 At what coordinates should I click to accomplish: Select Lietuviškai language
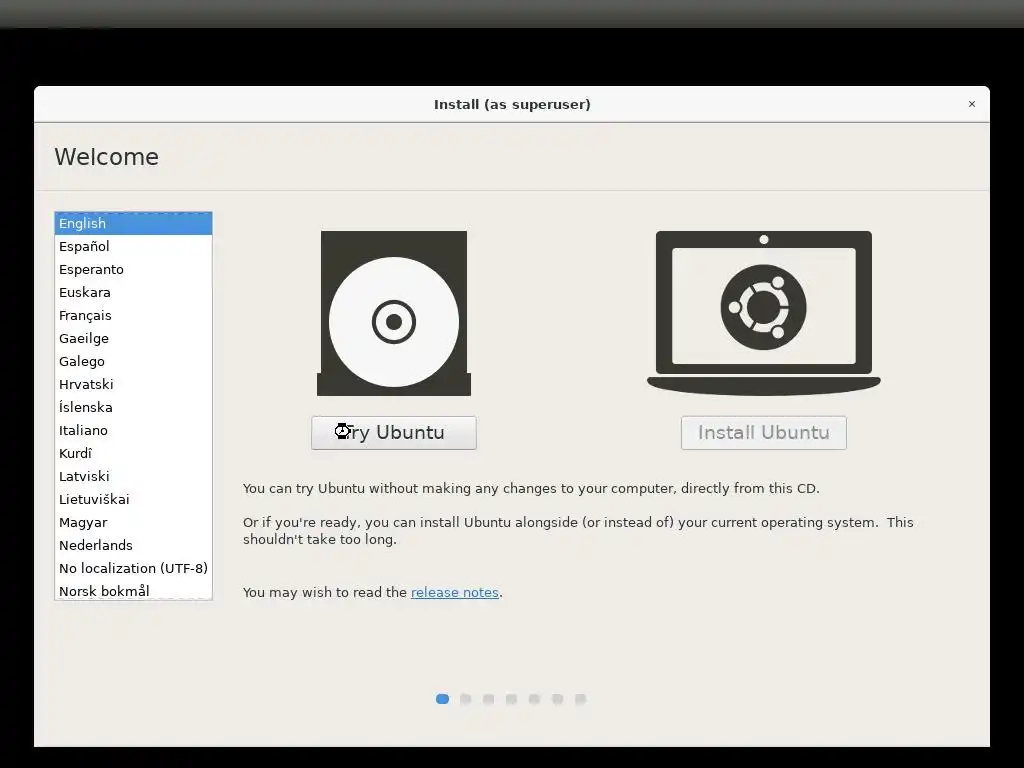(133, 499)
